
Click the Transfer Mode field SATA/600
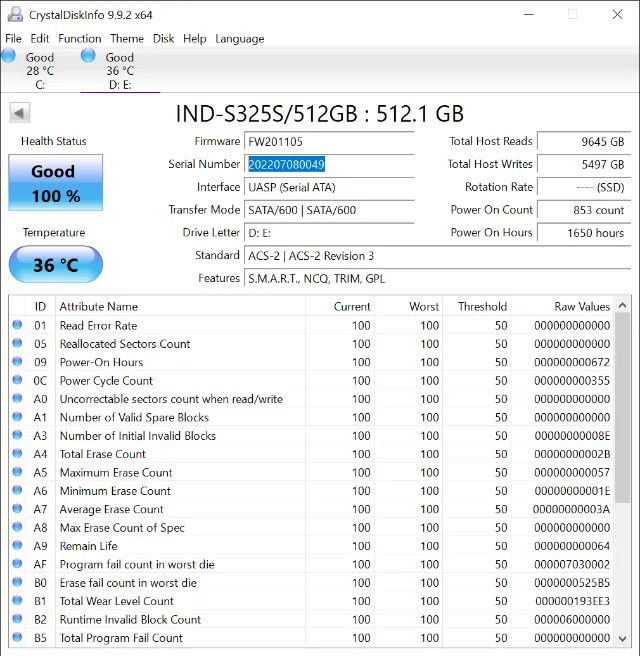coord(329,210)
